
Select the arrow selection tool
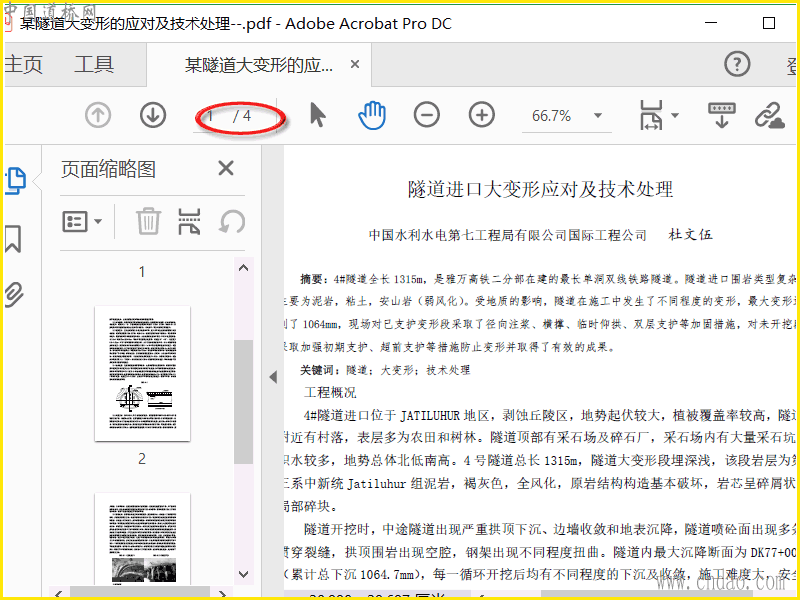coord(317,114)
